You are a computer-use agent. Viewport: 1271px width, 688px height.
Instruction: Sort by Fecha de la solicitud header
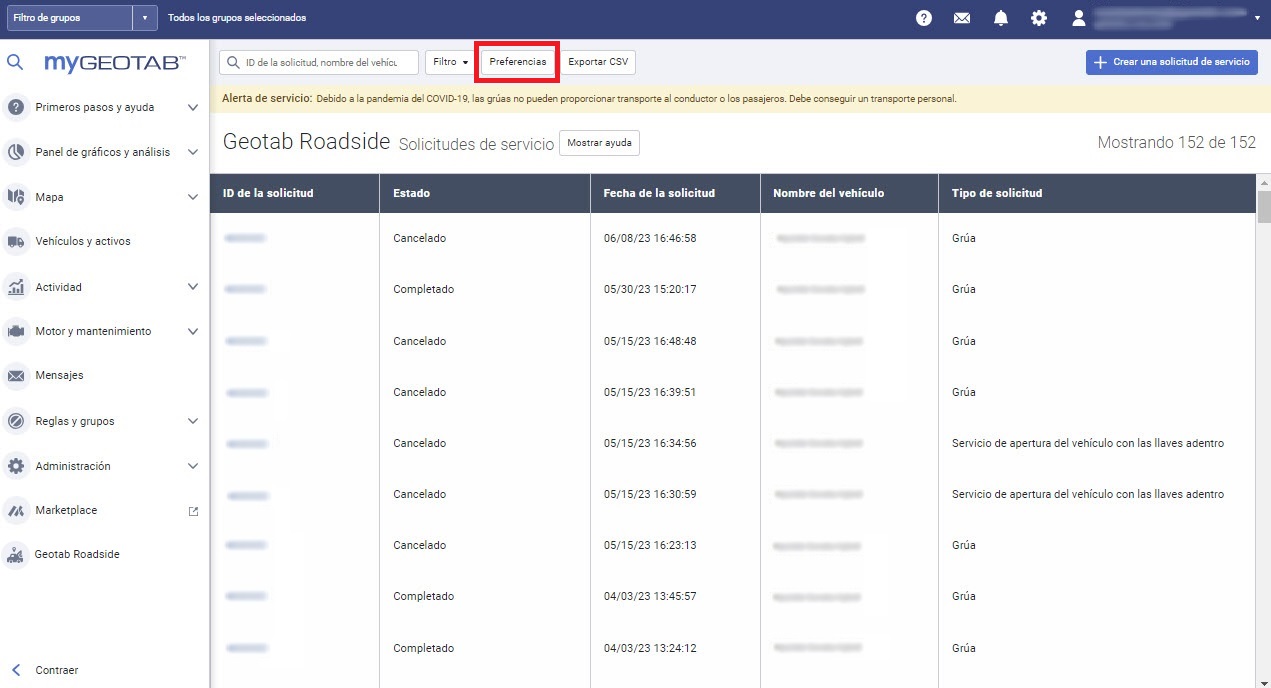[675, 193]
